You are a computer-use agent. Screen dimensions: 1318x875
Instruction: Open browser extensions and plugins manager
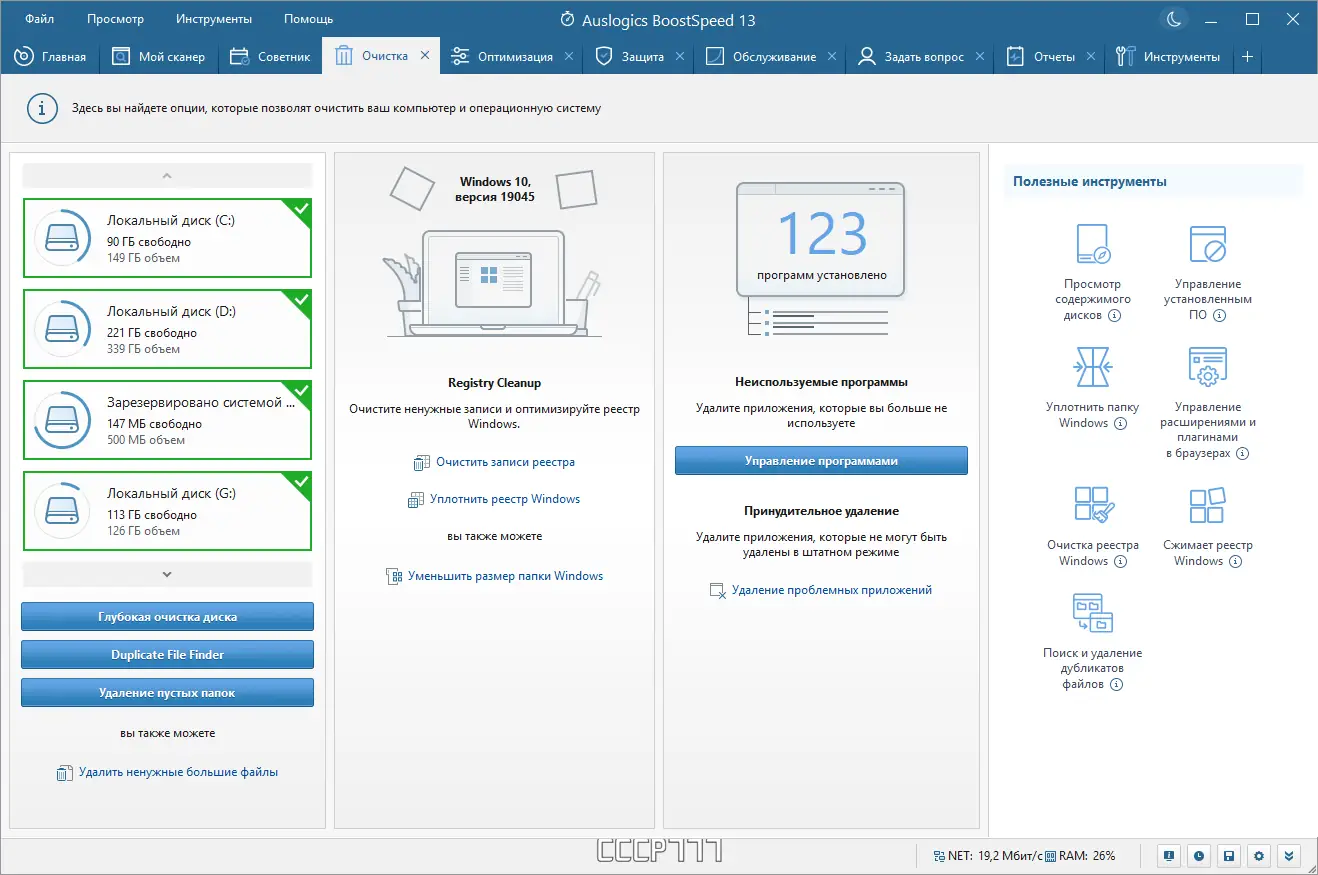1209,366
